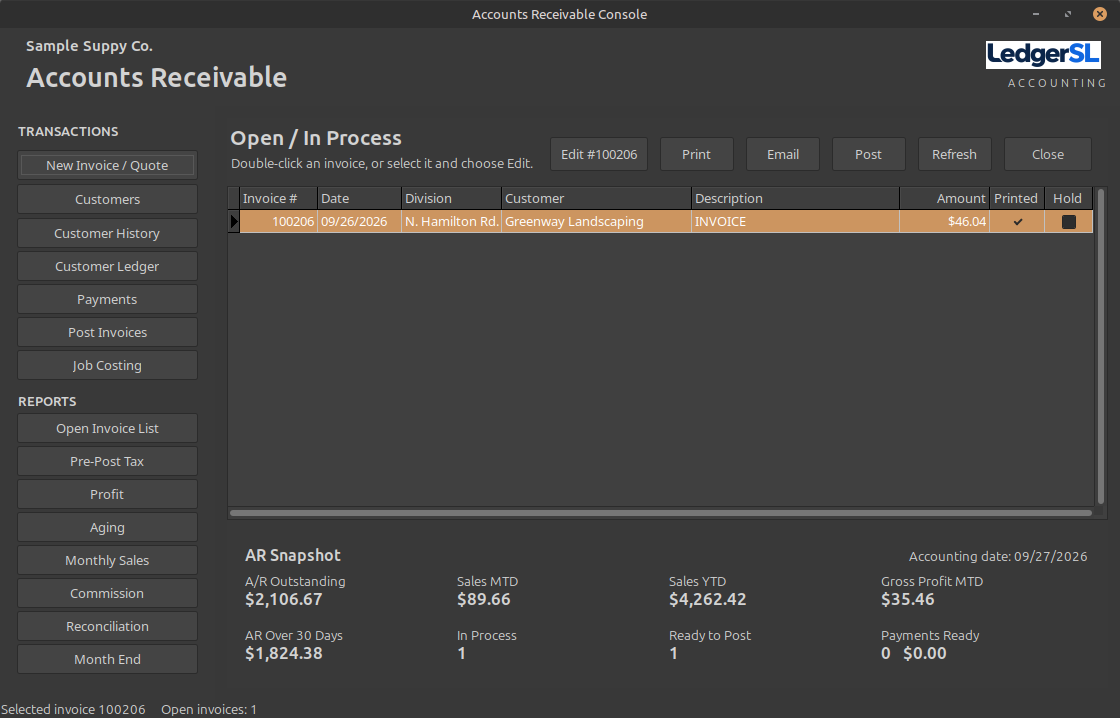
Task: Open Customer History
Action: (x=107, y=234)
